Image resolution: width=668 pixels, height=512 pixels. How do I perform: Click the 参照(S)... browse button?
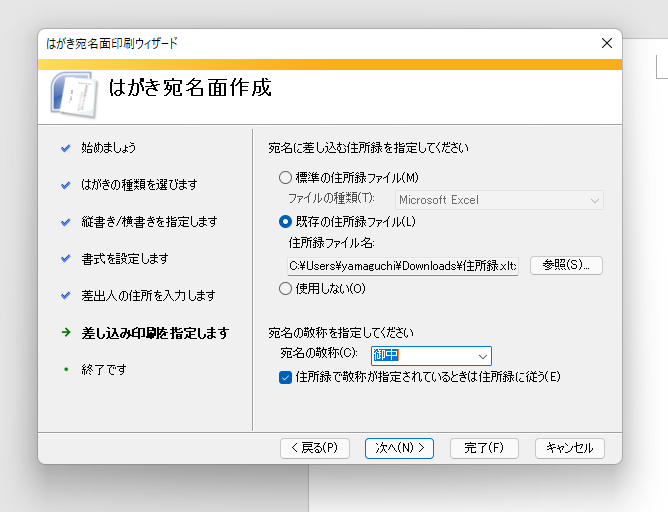pos(566,265)
